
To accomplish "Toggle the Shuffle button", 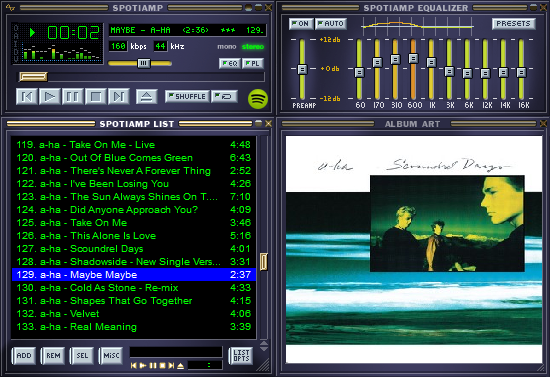I will pyautogui.click(x=187, y=96).
